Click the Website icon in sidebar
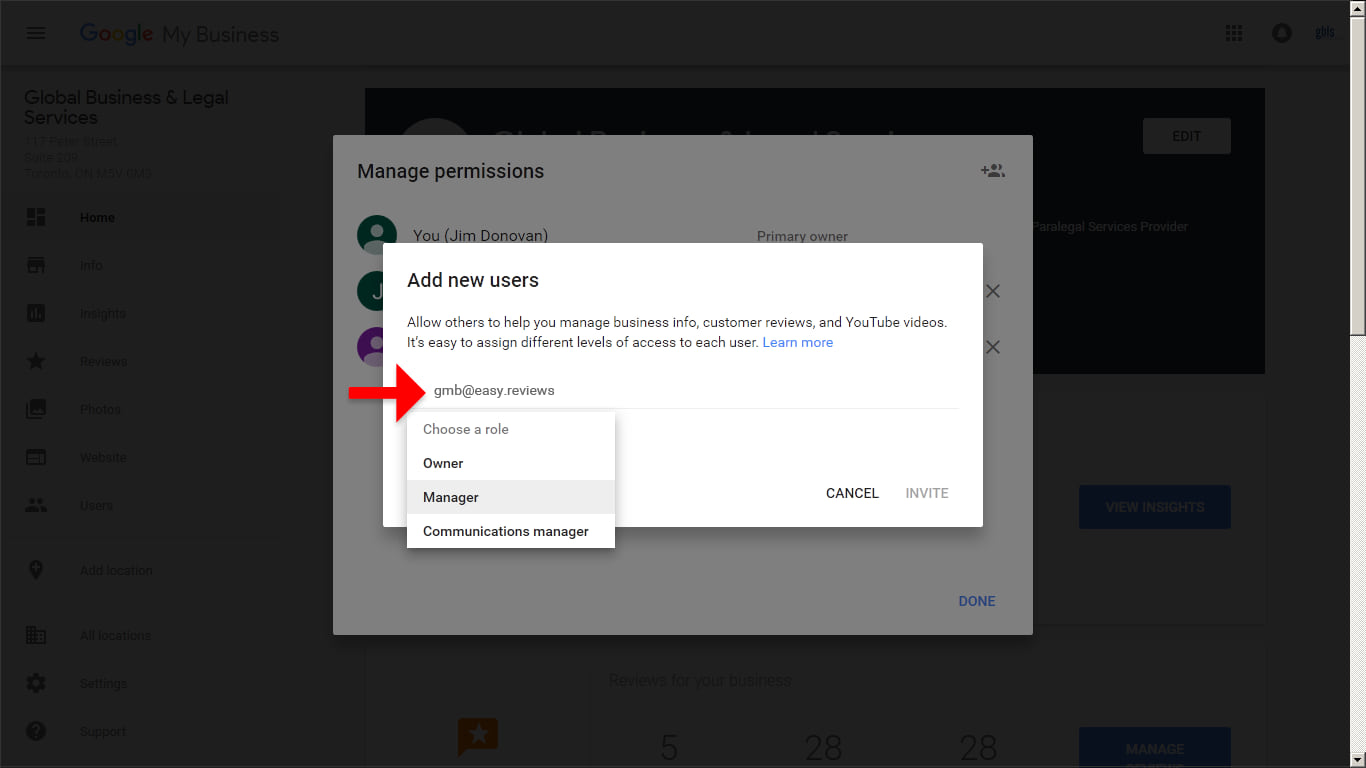 [x=36, y=457]
